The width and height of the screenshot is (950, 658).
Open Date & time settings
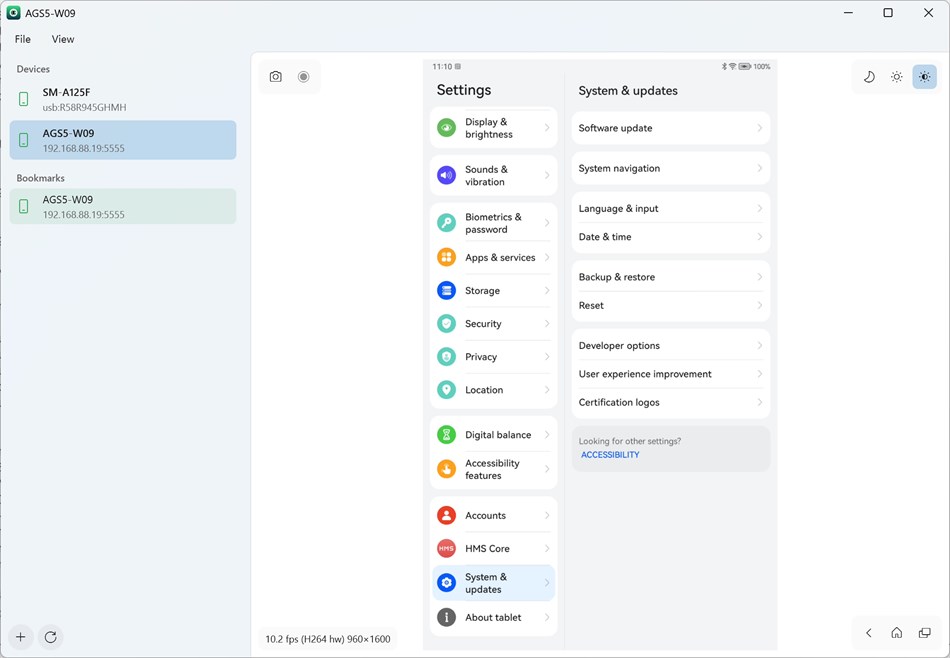point(671,237)
